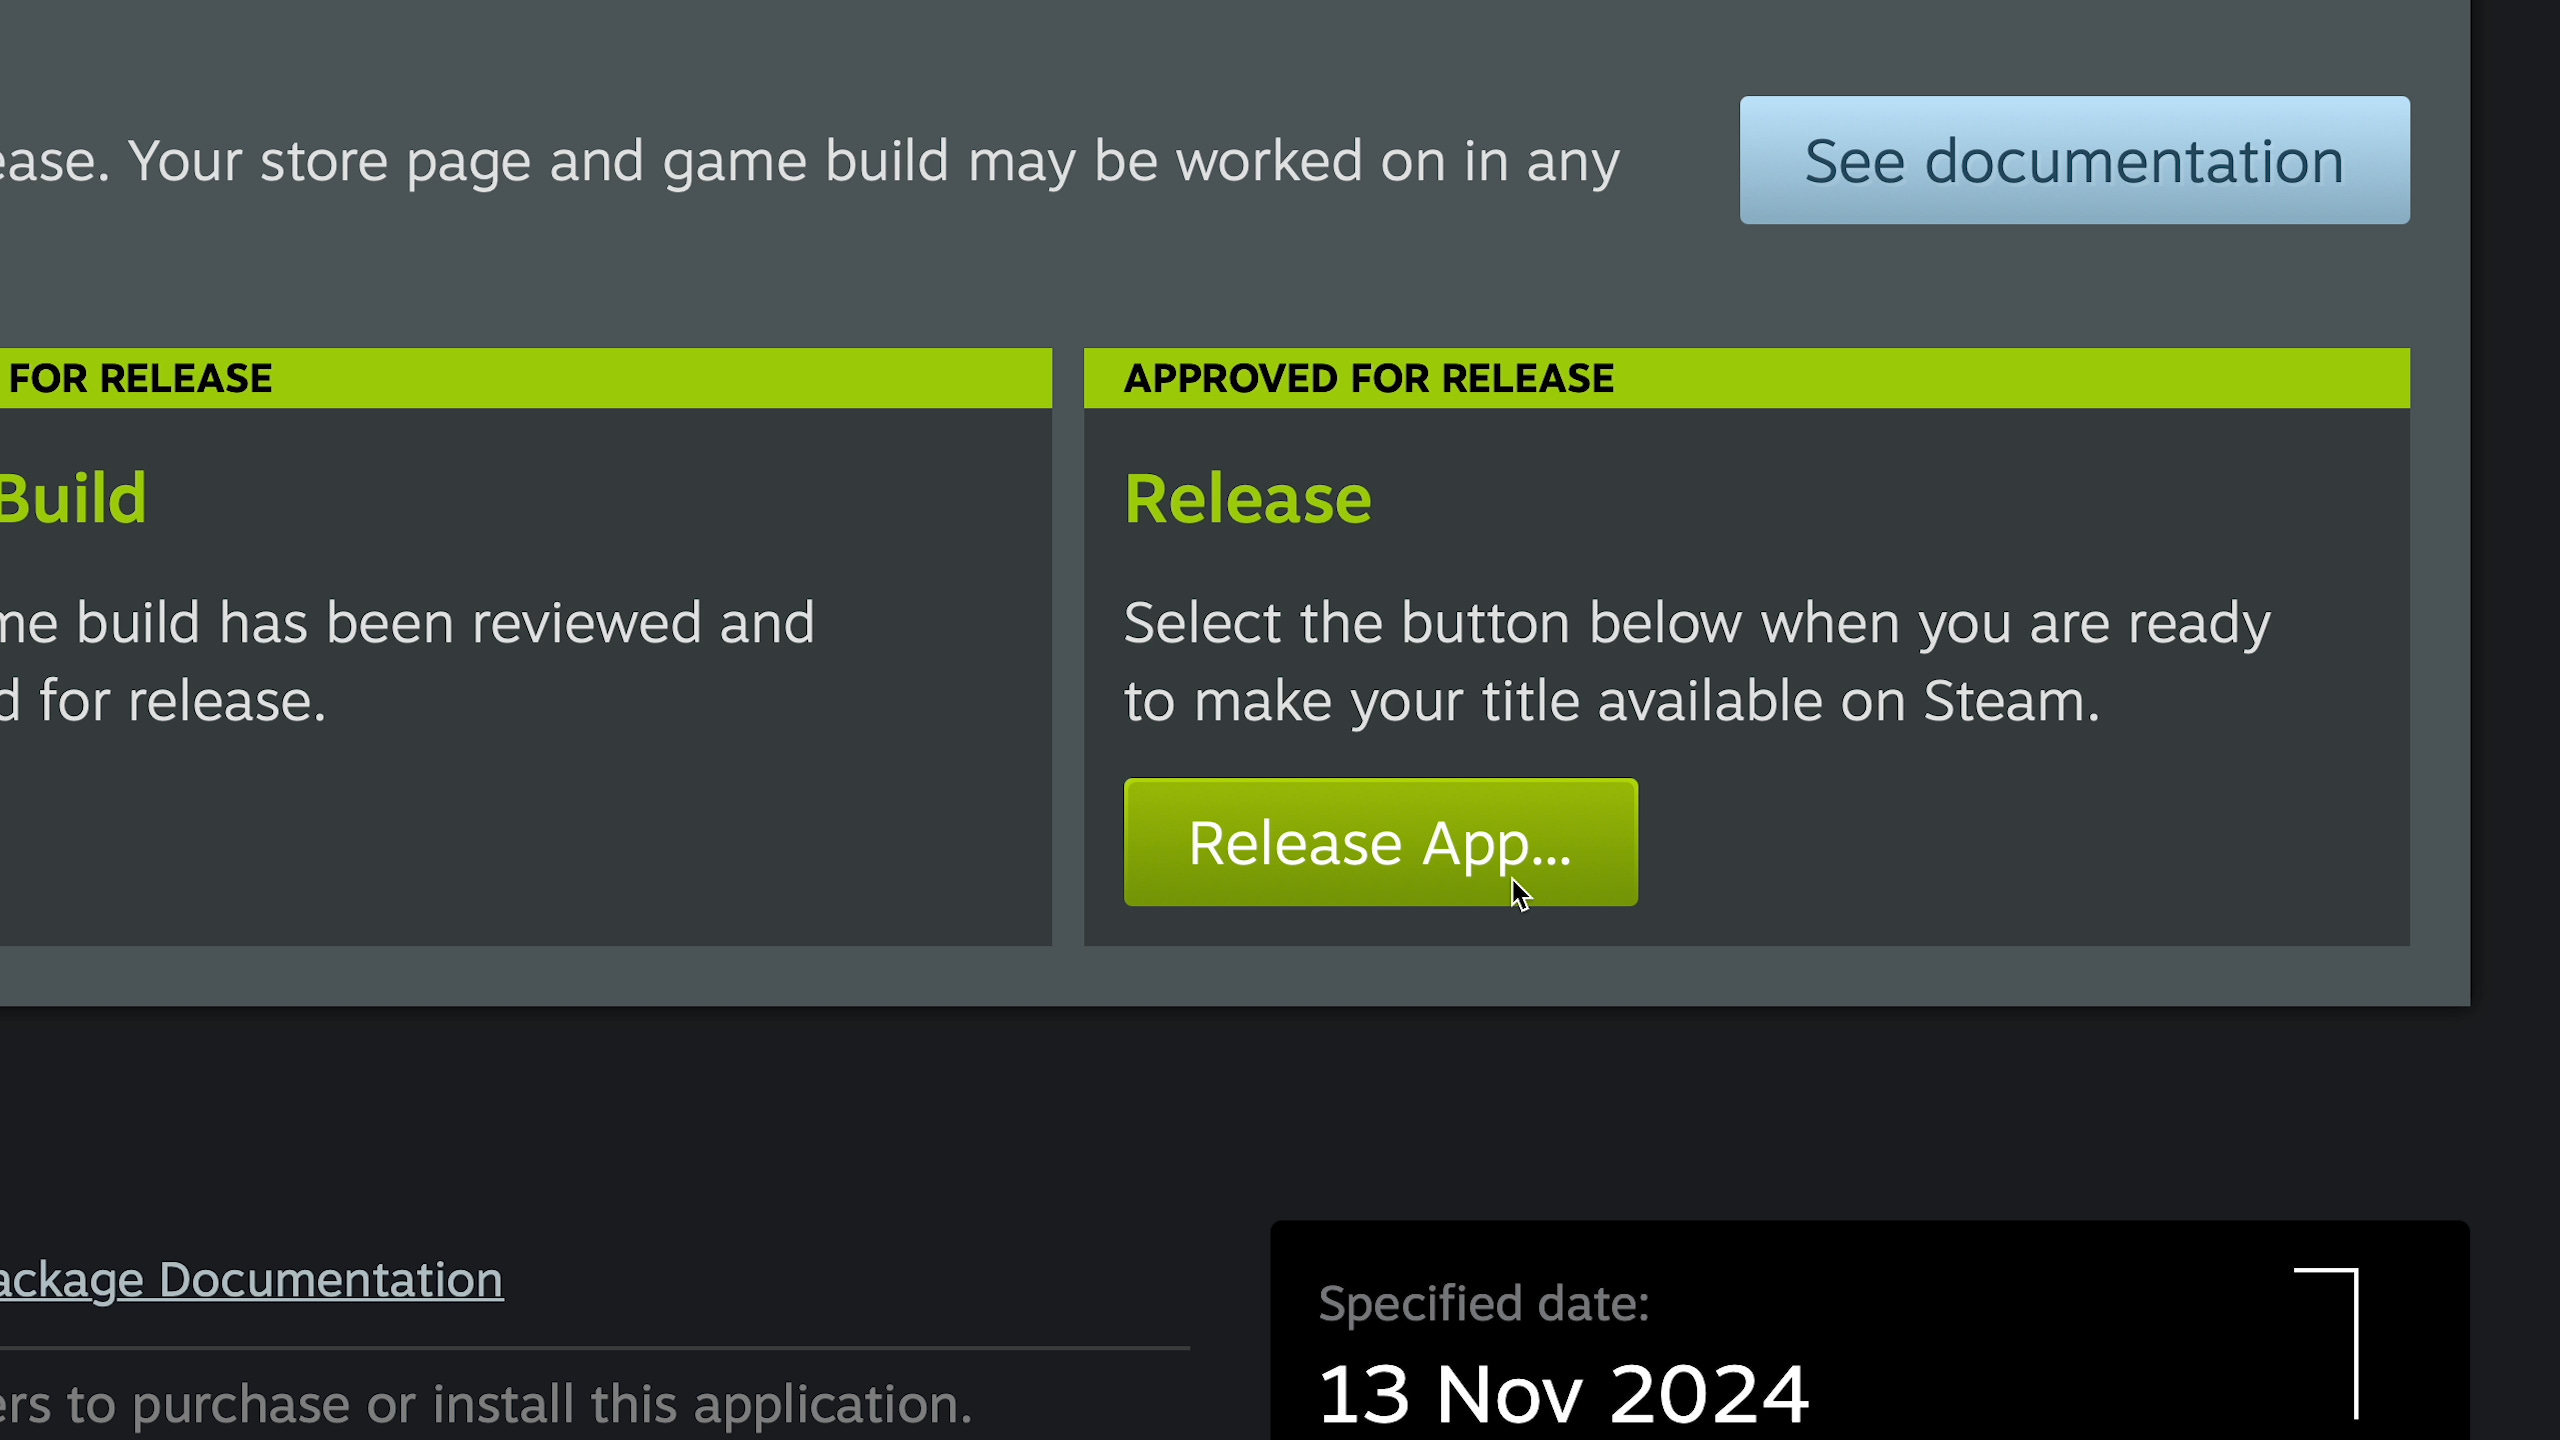Click the empty area right of Release App... button
The height and width of the screenshot is (1440, 2560).
[2020, 842]
